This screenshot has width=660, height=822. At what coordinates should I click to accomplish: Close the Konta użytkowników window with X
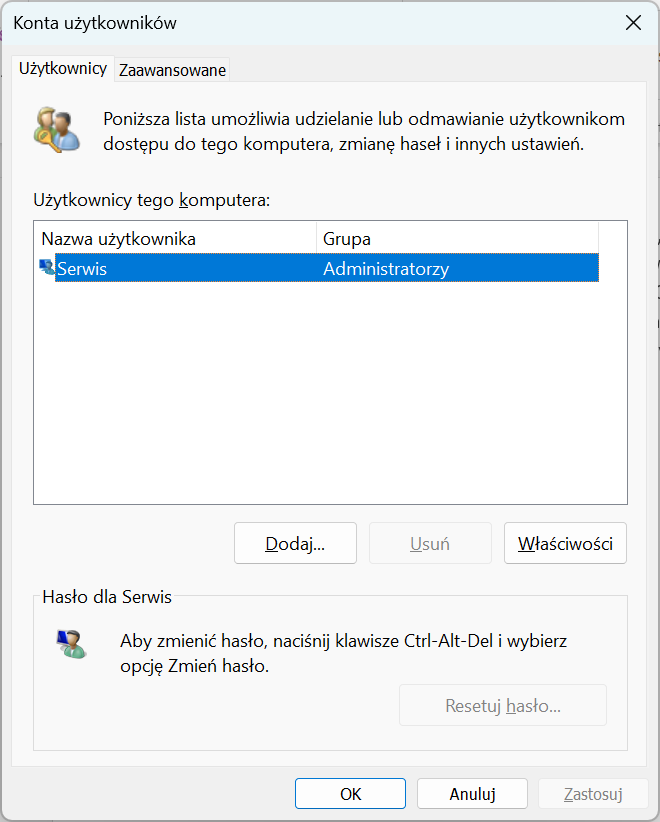(633, 22)
